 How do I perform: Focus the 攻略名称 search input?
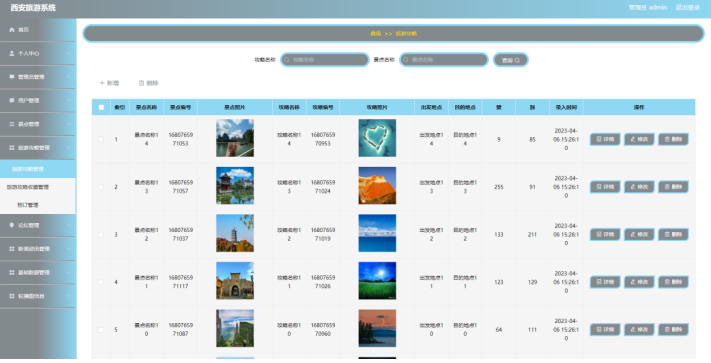click(x=325, y=60)
